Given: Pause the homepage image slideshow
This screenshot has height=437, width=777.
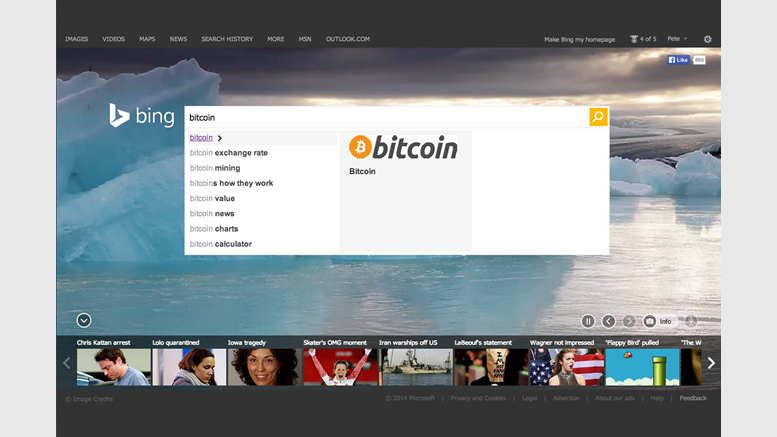Looking at the screenshot, I should pyautogui.click(x=588, y=322).
